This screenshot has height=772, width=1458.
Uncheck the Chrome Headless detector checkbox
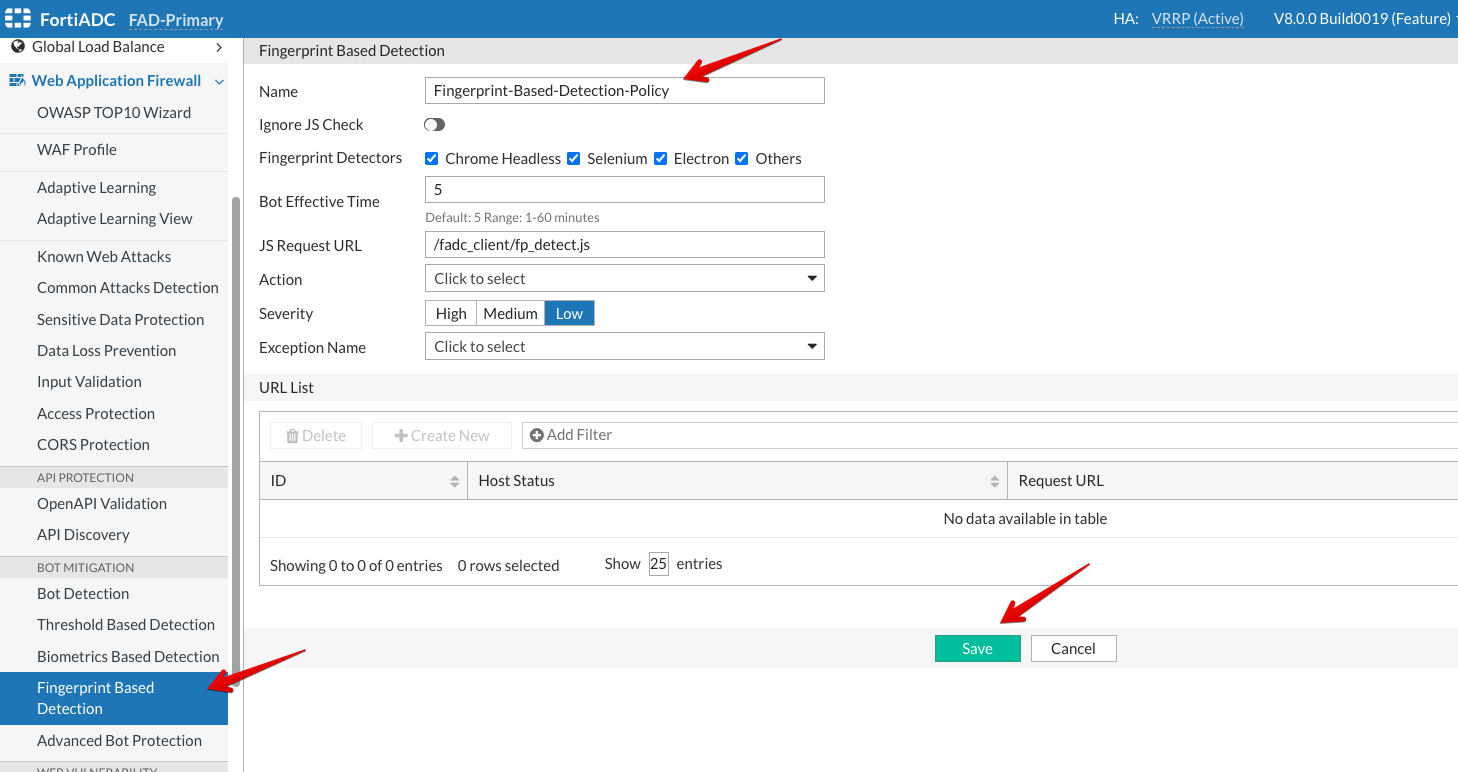coord(432,159)
